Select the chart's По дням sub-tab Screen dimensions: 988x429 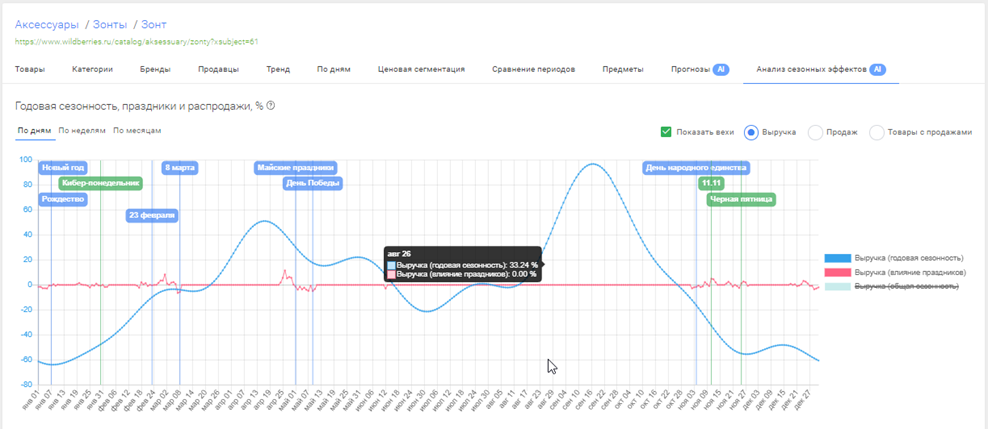(x=33, y=131)
